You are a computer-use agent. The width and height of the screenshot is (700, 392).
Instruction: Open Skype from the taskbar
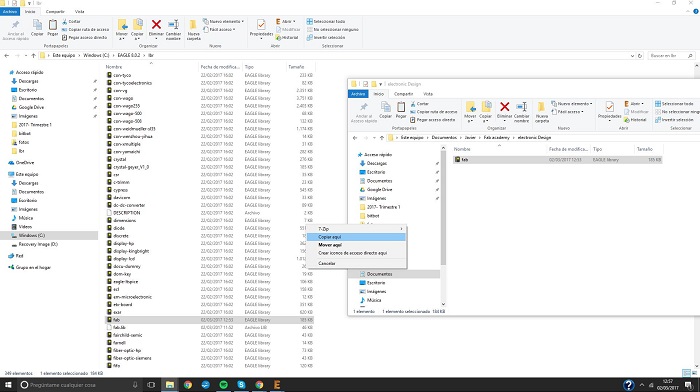click(241, 384)
